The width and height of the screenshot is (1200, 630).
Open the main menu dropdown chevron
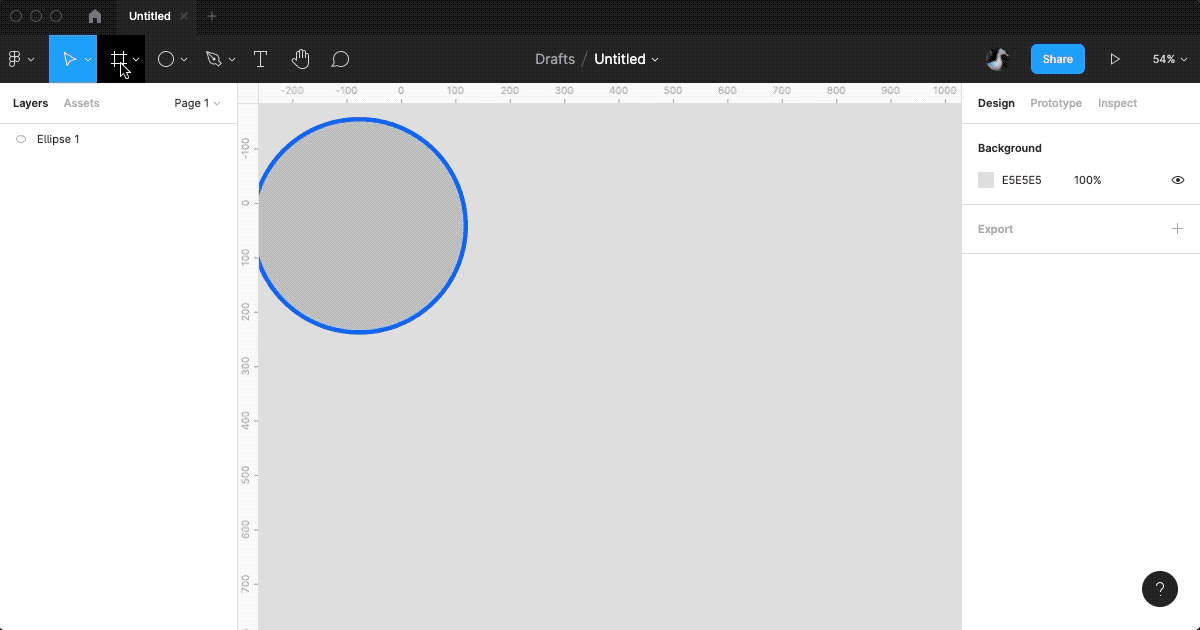(31, 60)
